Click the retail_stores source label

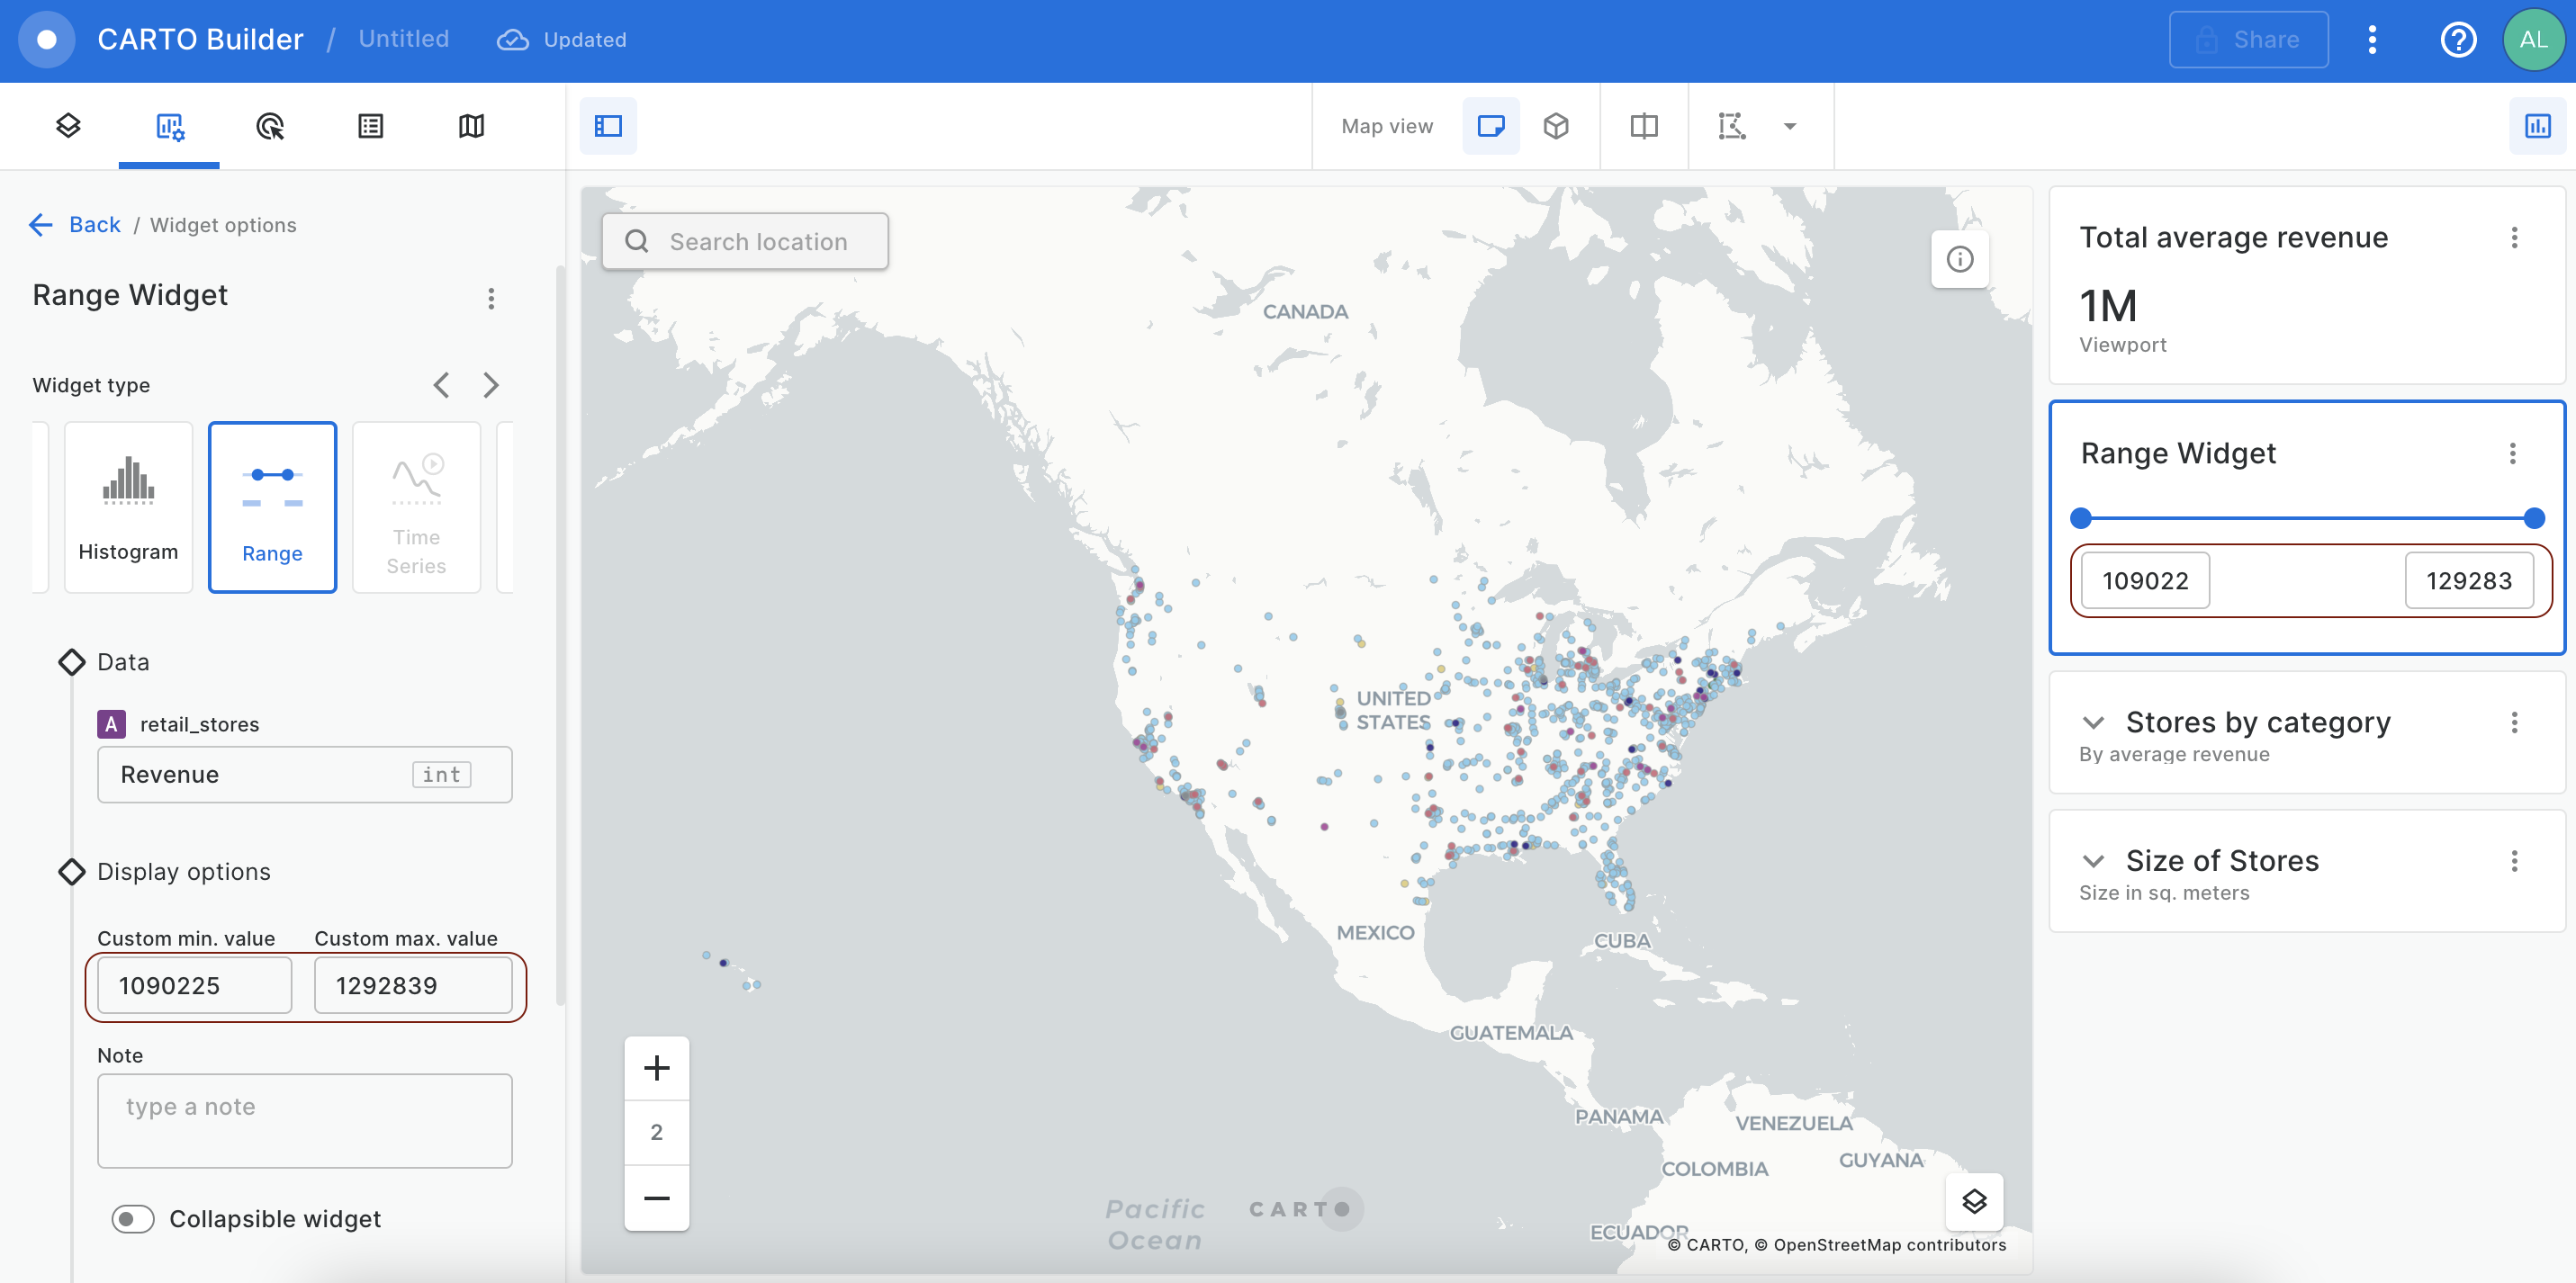tap(199, 724)
